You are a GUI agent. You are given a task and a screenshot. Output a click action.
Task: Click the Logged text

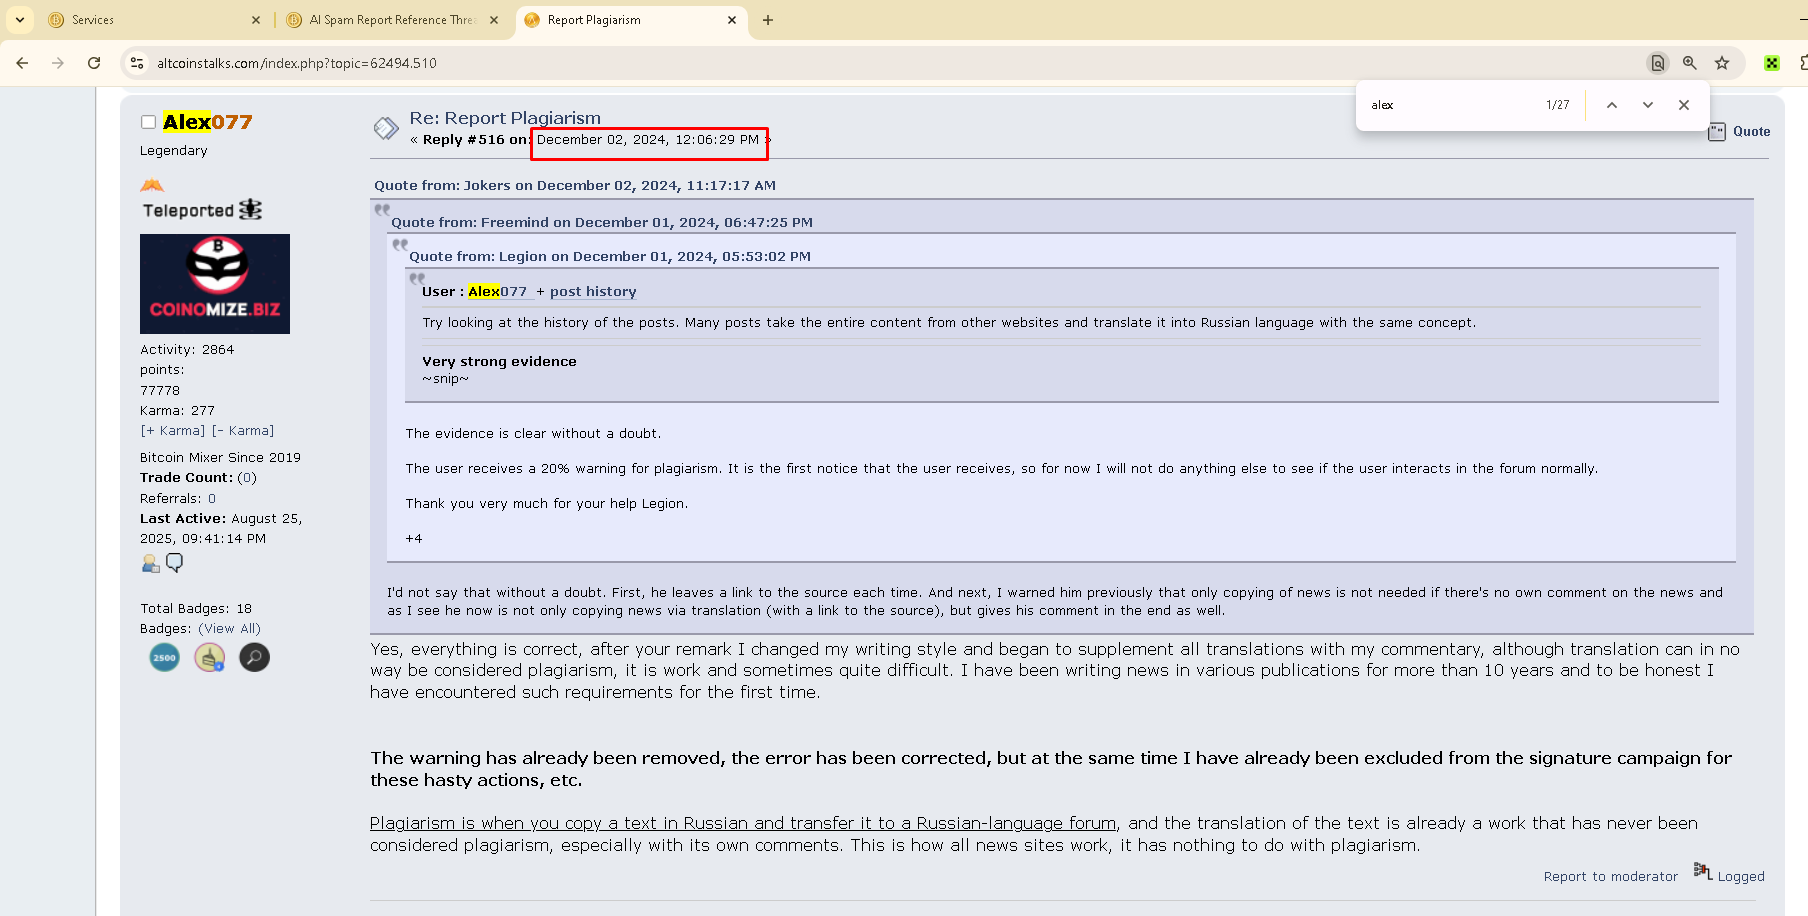point(1741,877)
